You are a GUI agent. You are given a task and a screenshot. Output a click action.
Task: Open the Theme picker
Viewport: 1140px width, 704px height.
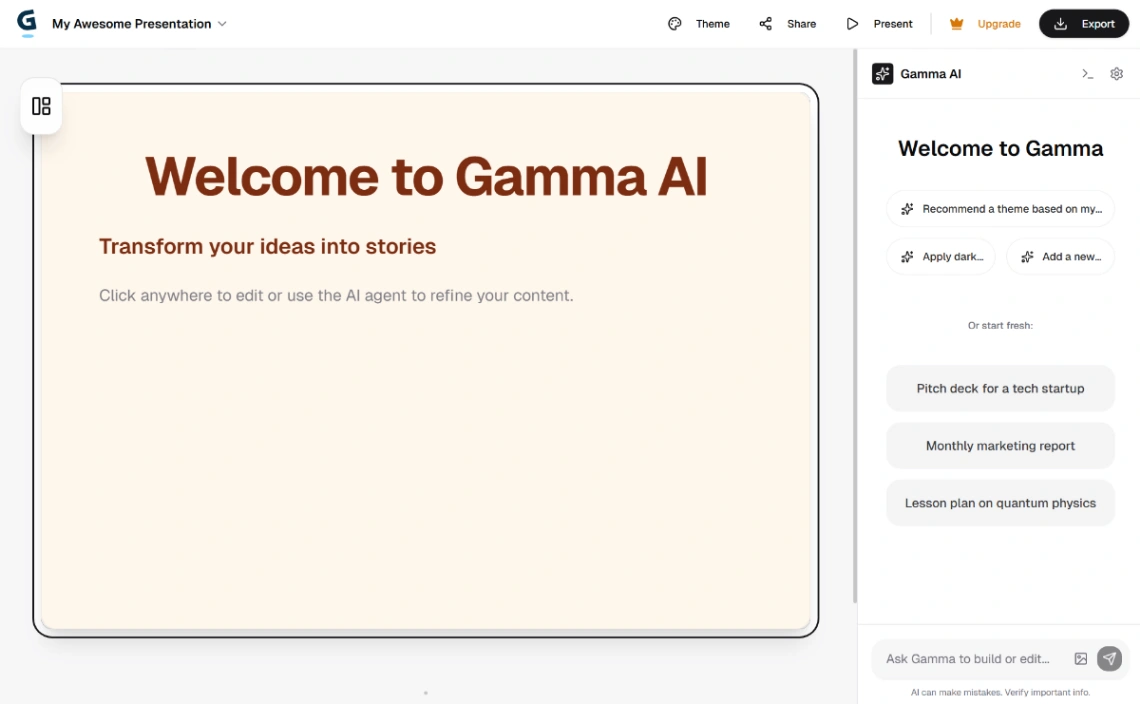700,23
